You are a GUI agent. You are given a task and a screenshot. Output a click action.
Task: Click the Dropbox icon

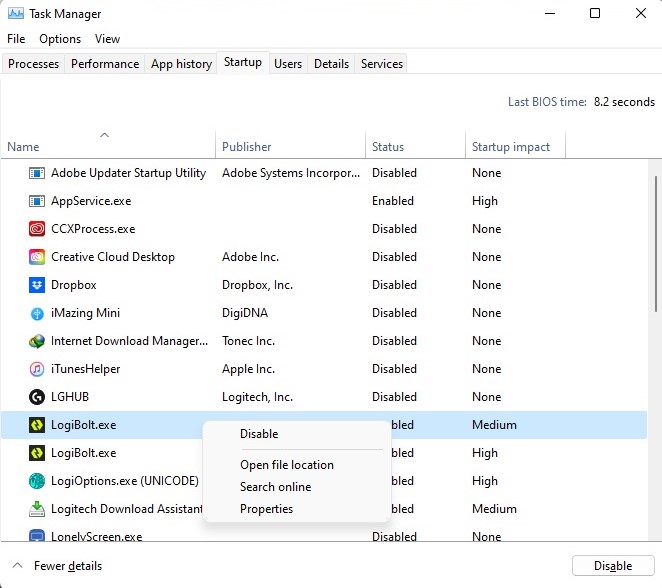pos(37,285)
